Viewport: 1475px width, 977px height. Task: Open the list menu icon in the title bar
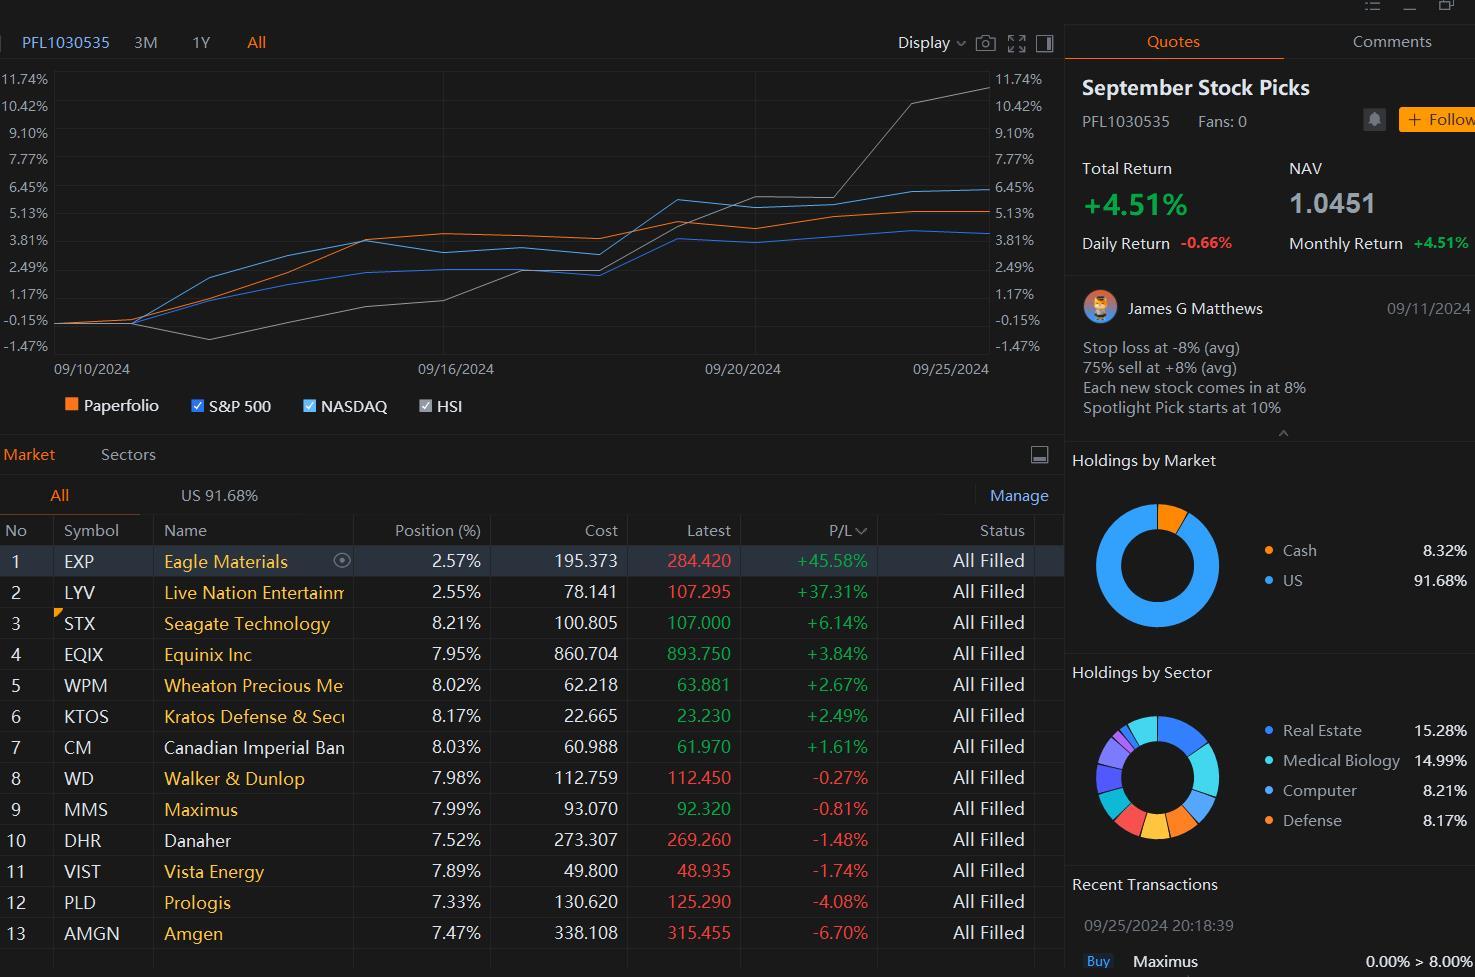click(x=1373, y=6)
